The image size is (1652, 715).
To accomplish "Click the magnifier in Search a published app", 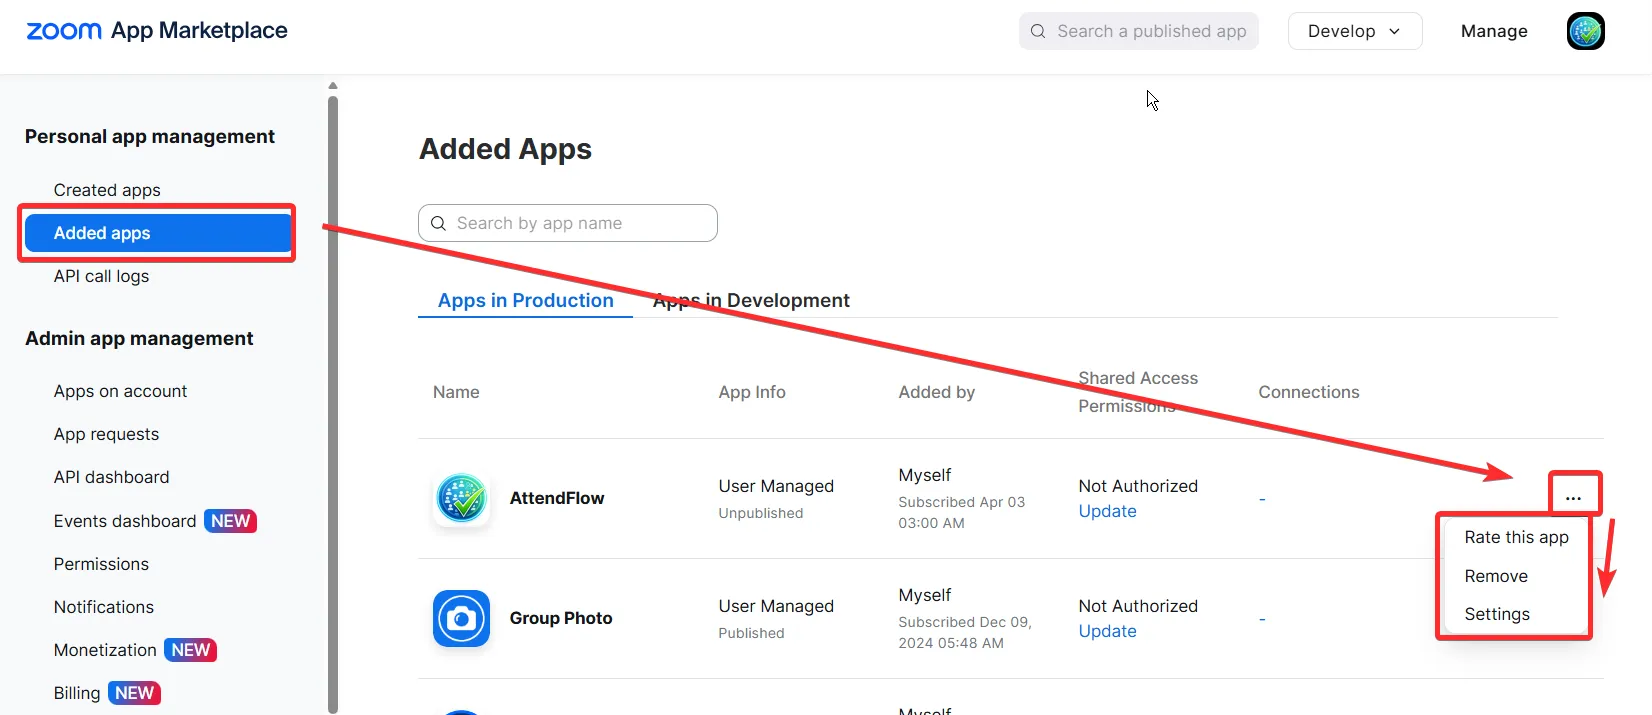I will click(1038, 31).
